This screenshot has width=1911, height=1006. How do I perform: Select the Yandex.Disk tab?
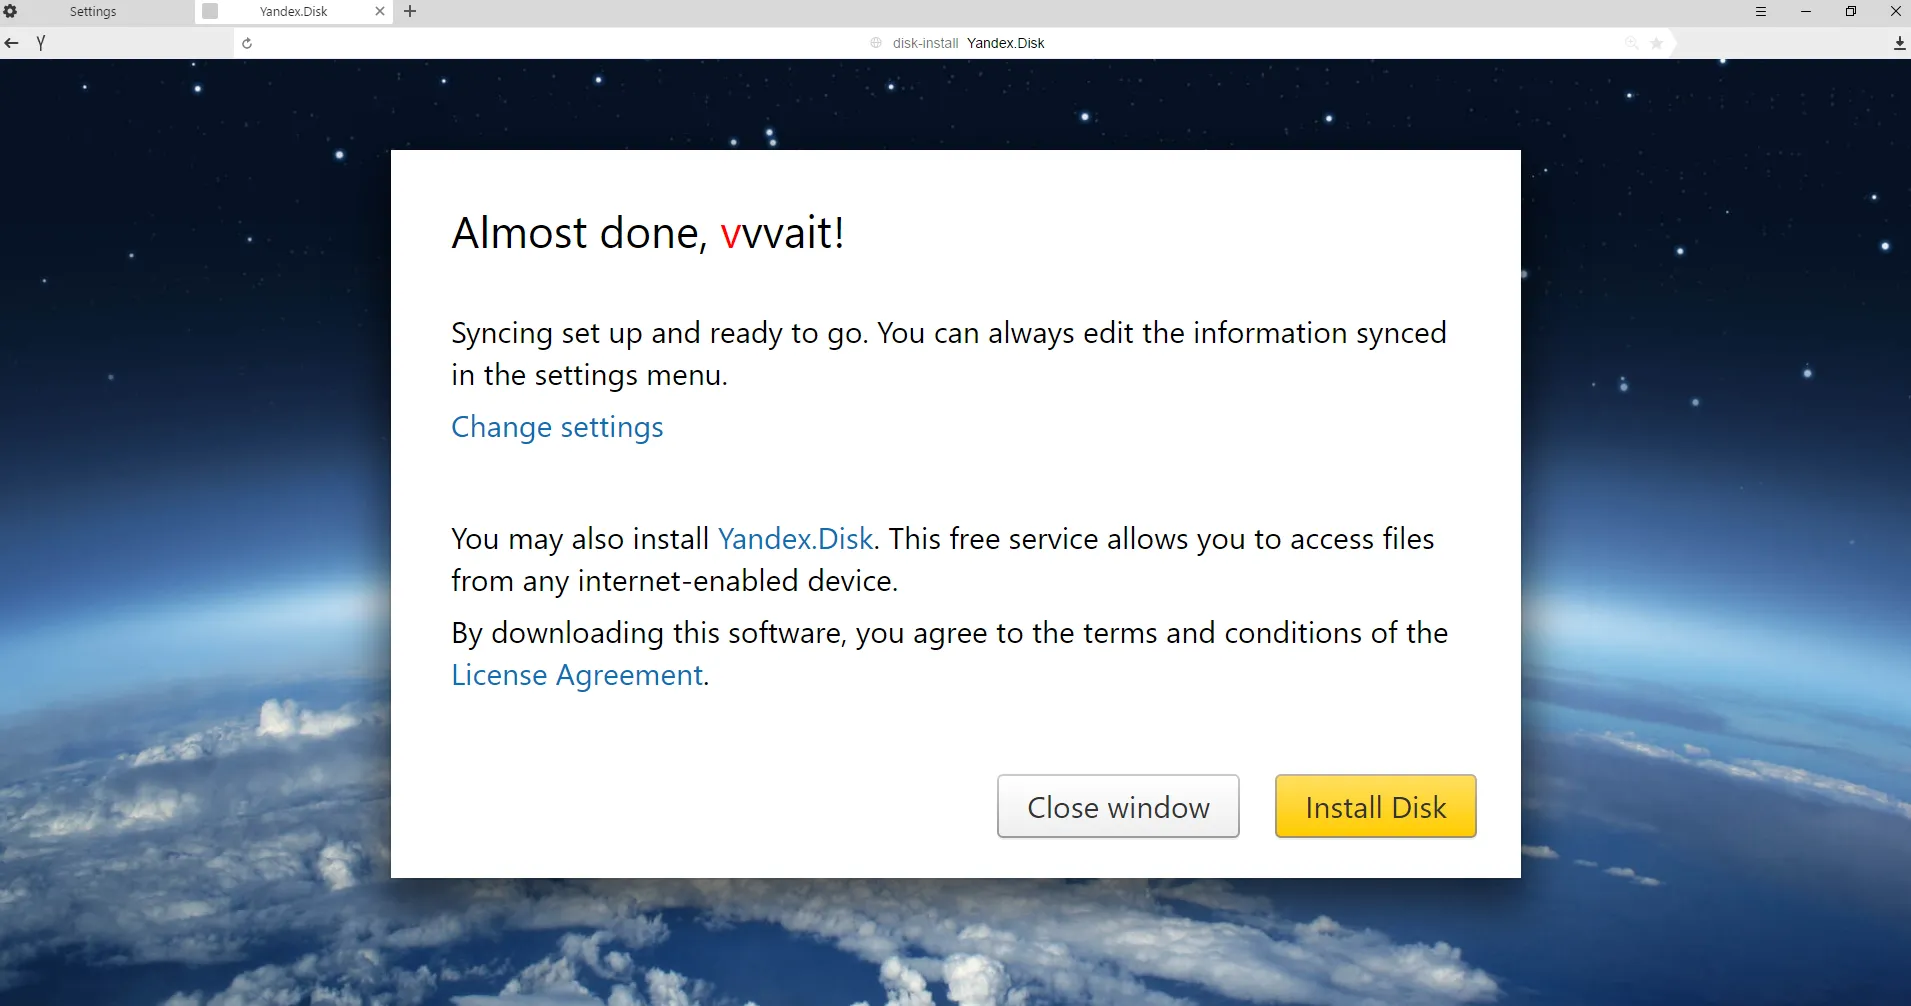[x=292, y=11]
